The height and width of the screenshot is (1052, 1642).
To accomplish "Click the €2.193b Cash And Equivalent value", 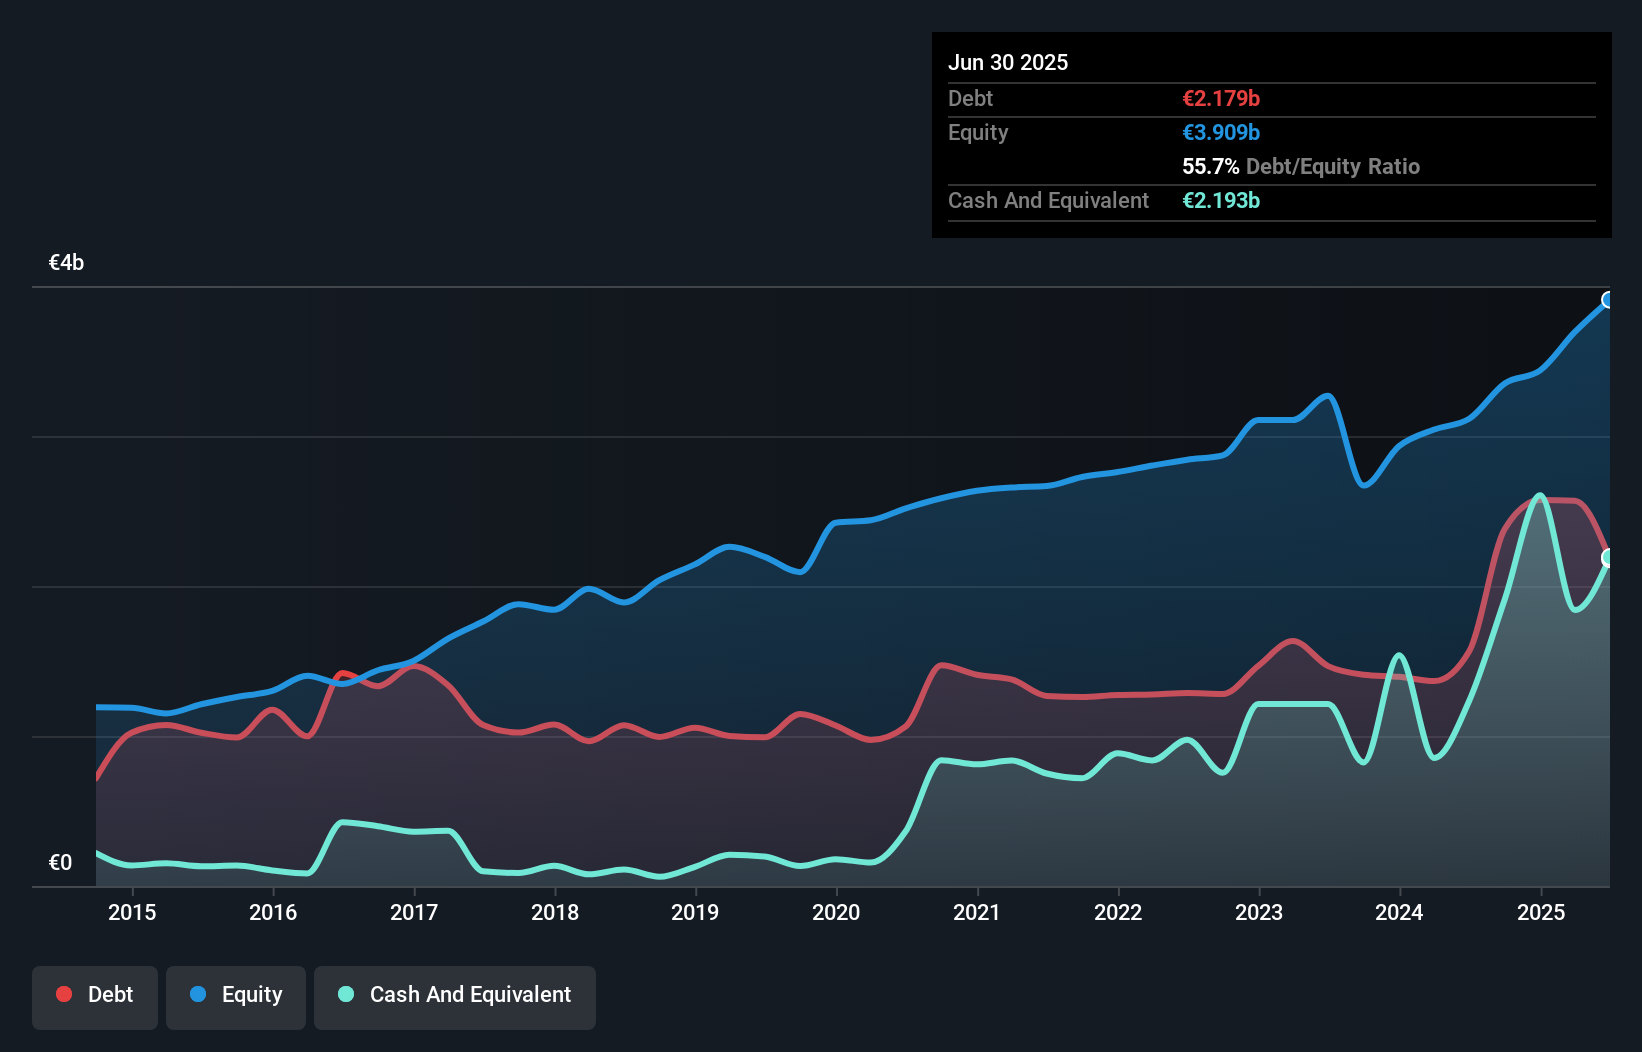I will pos(1221,201).
